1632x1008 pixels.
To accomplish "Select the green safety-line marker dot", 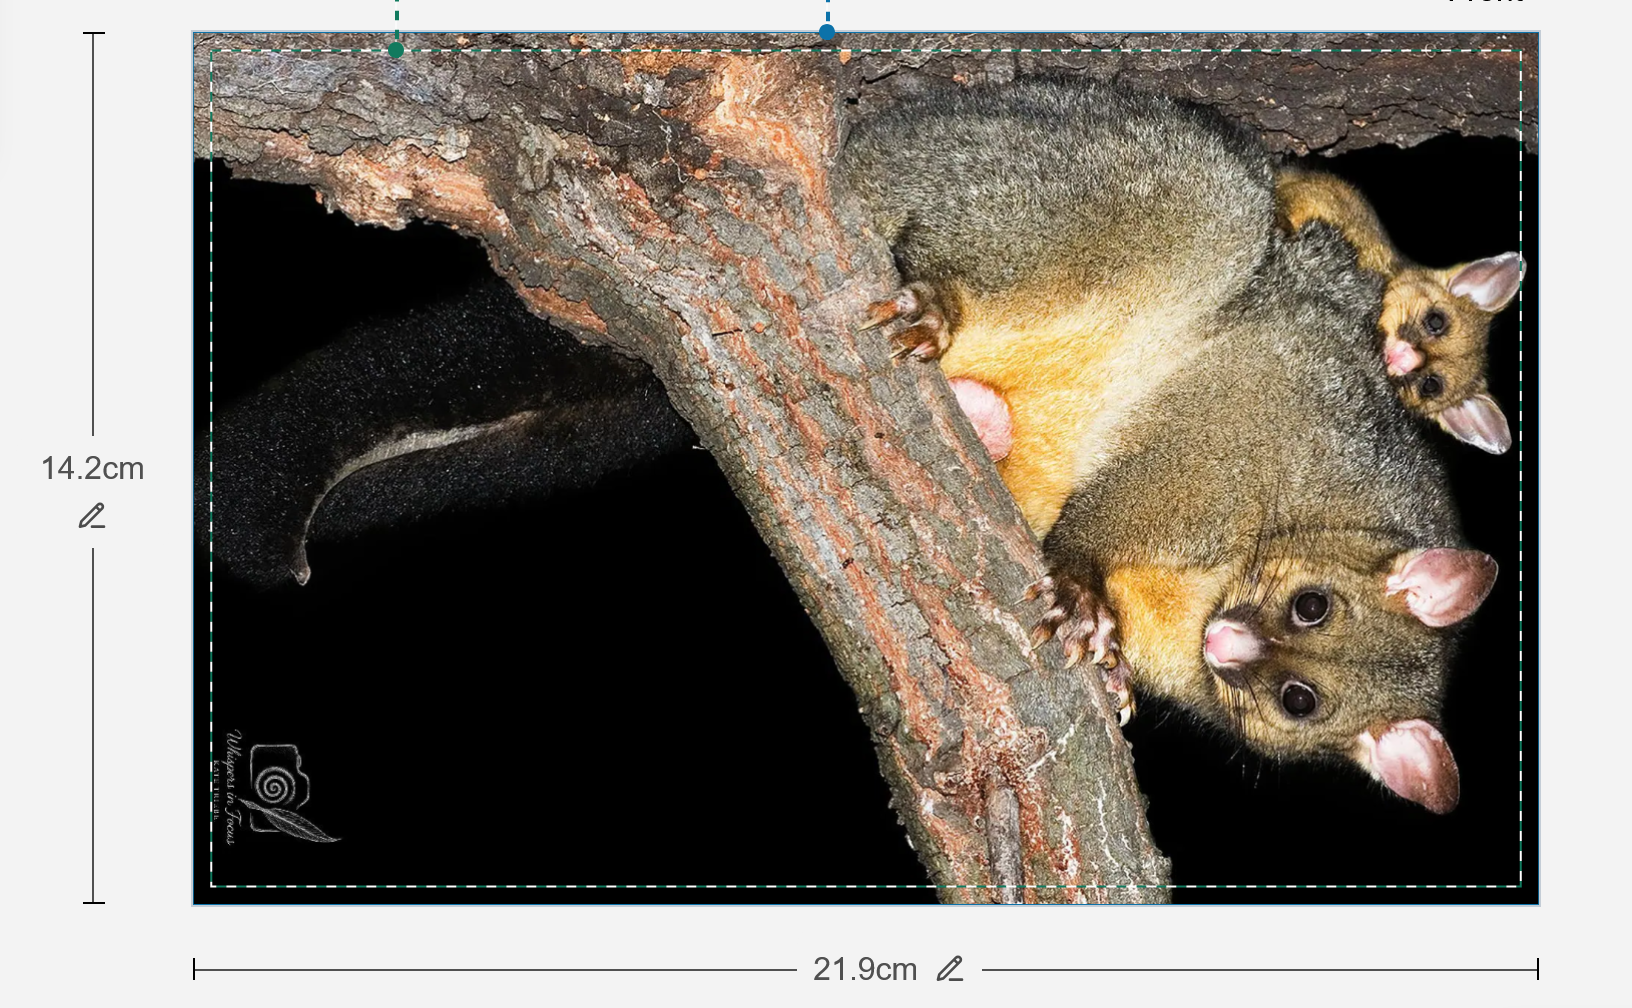I will click(x=396, y=50).
